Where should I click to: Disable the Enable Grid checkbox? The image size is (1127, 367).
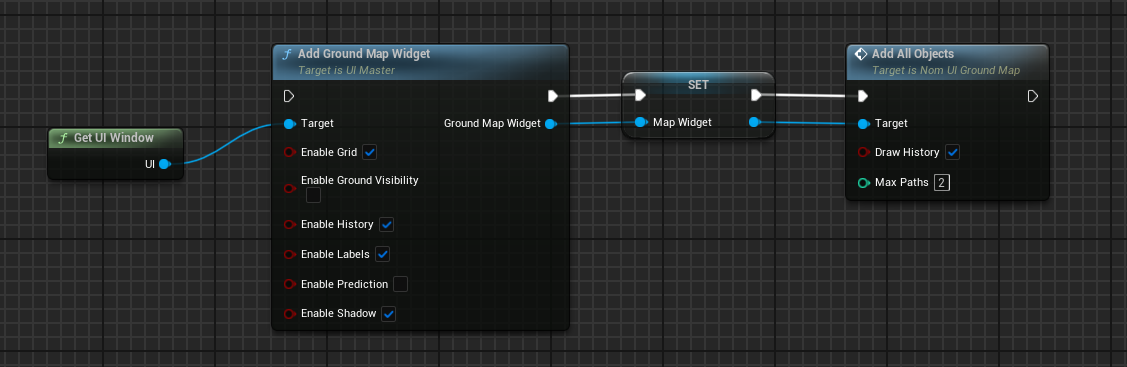[369, 152]
